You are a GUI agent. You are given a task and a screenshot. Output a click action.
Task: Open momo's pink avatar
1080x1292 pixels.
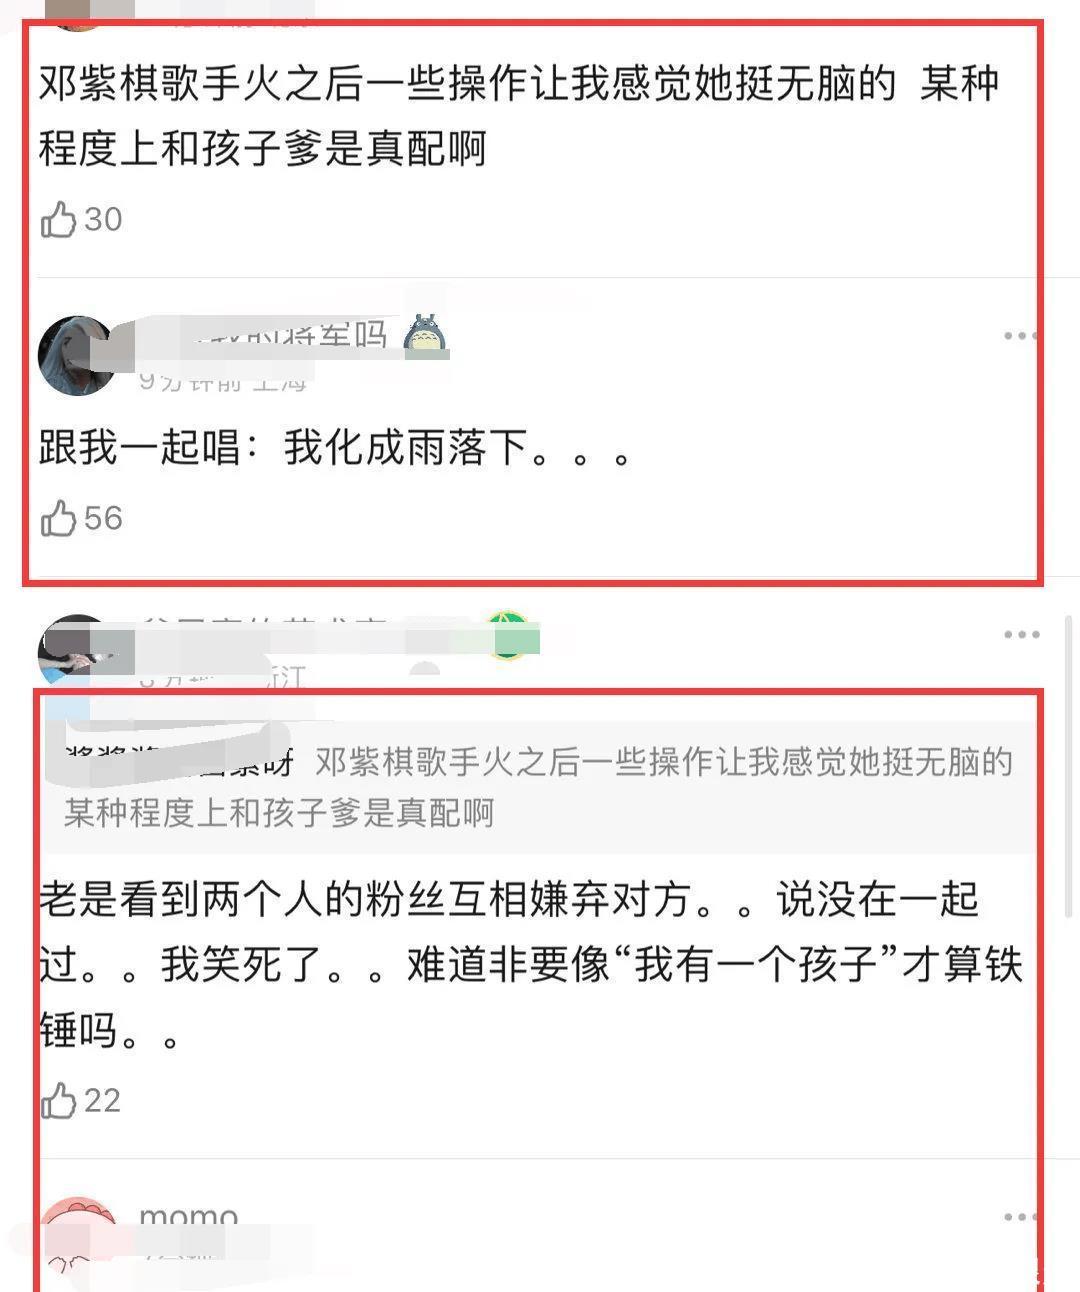point(77,1242)
